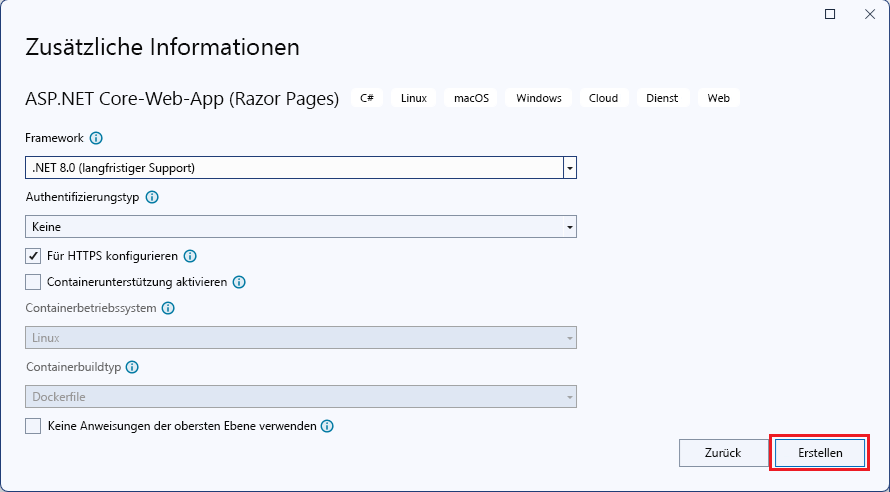The height and width of the screenshot is (492, 890).
Task: Open the Containerbuildtyp dropdown showing Dockerfile
Action: click(301, 397)
